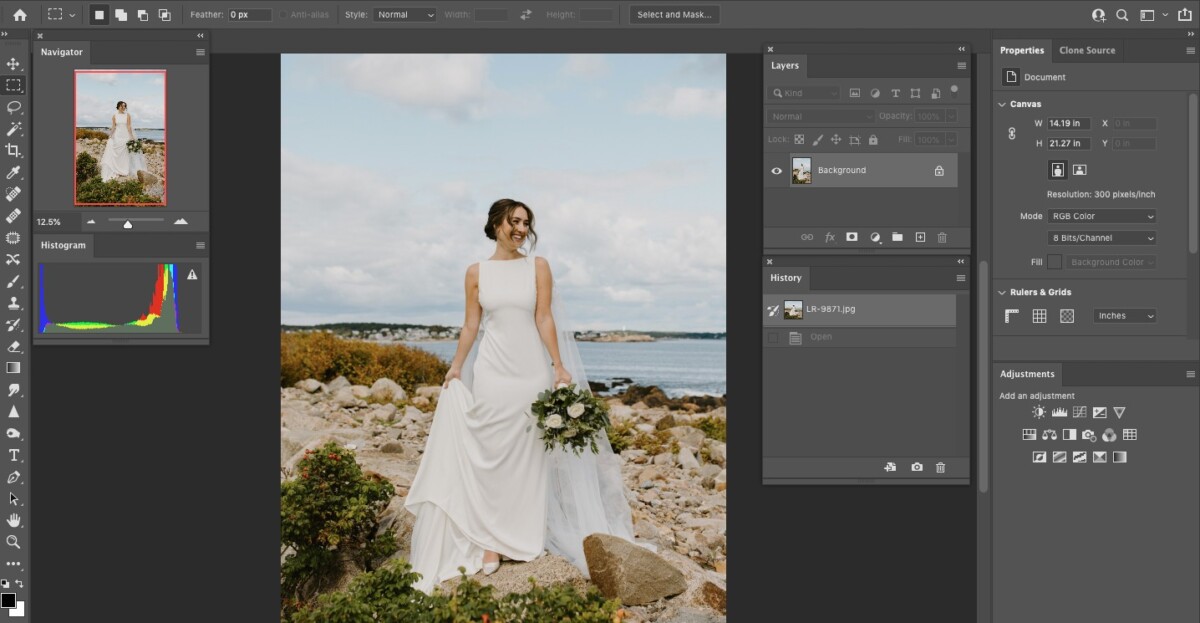Click the Eyedropper tool
Image resolution: width=1200 pixels, height=623 pixels.
pyautogui.click(x=13, y=172)
